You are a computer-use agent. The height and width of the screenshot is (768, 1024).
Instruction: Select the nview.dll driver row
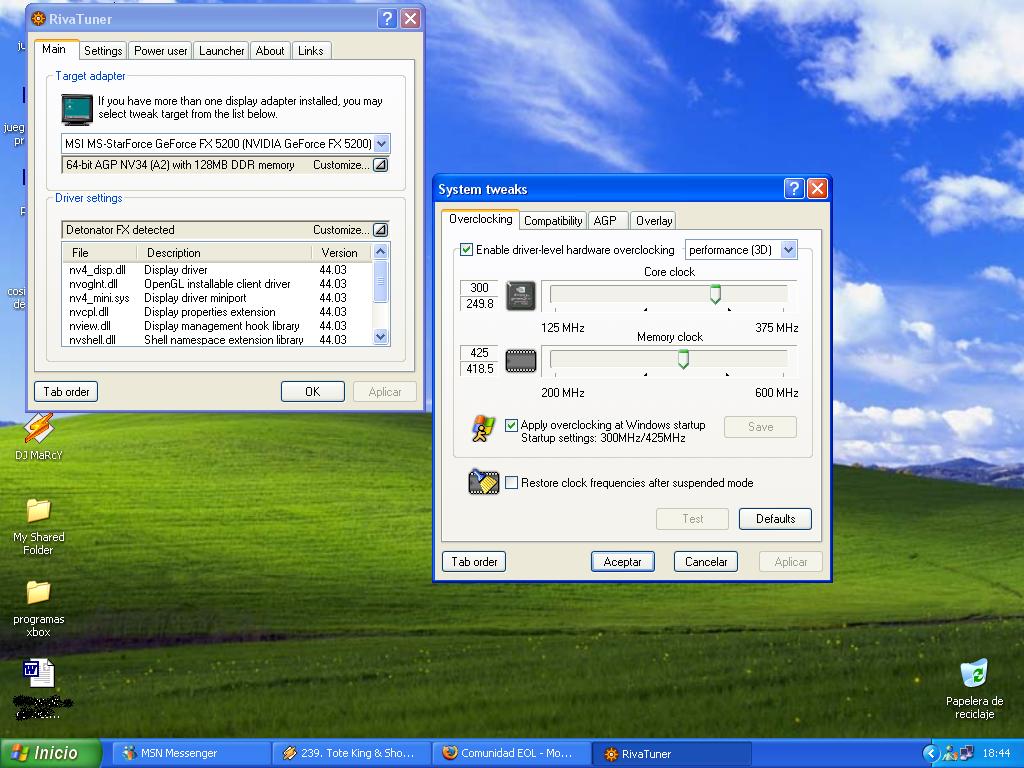pyautogui.click(x=217, y=326)
